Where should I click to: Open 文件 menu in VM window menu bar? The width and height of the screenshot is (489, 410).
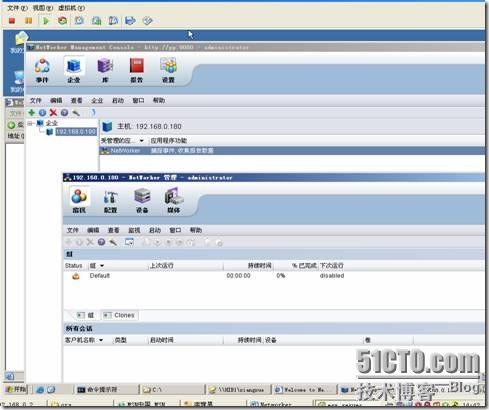coord(17,8)
